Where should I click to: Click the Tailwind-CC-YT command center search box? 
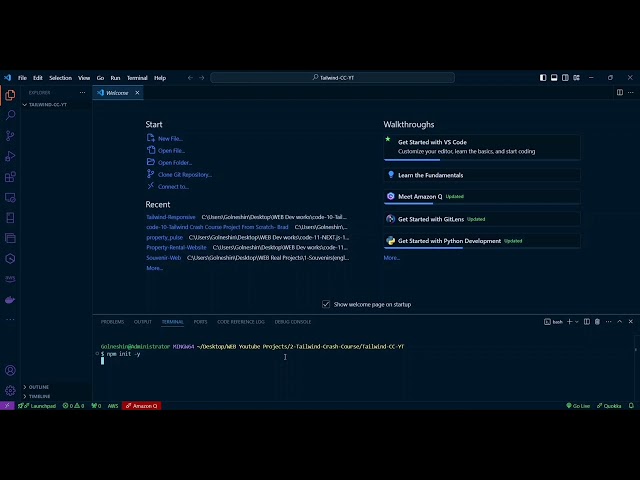pyautogui.click(x=332, y=77)
